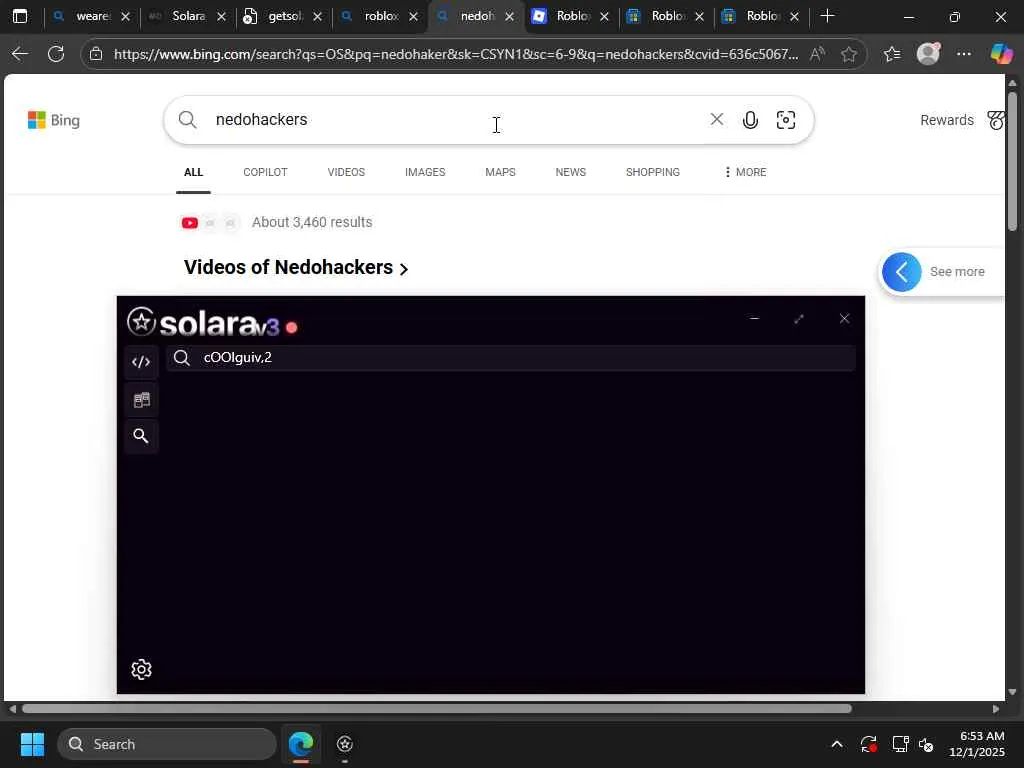Open Bing Rewards link

pos(947,120)
